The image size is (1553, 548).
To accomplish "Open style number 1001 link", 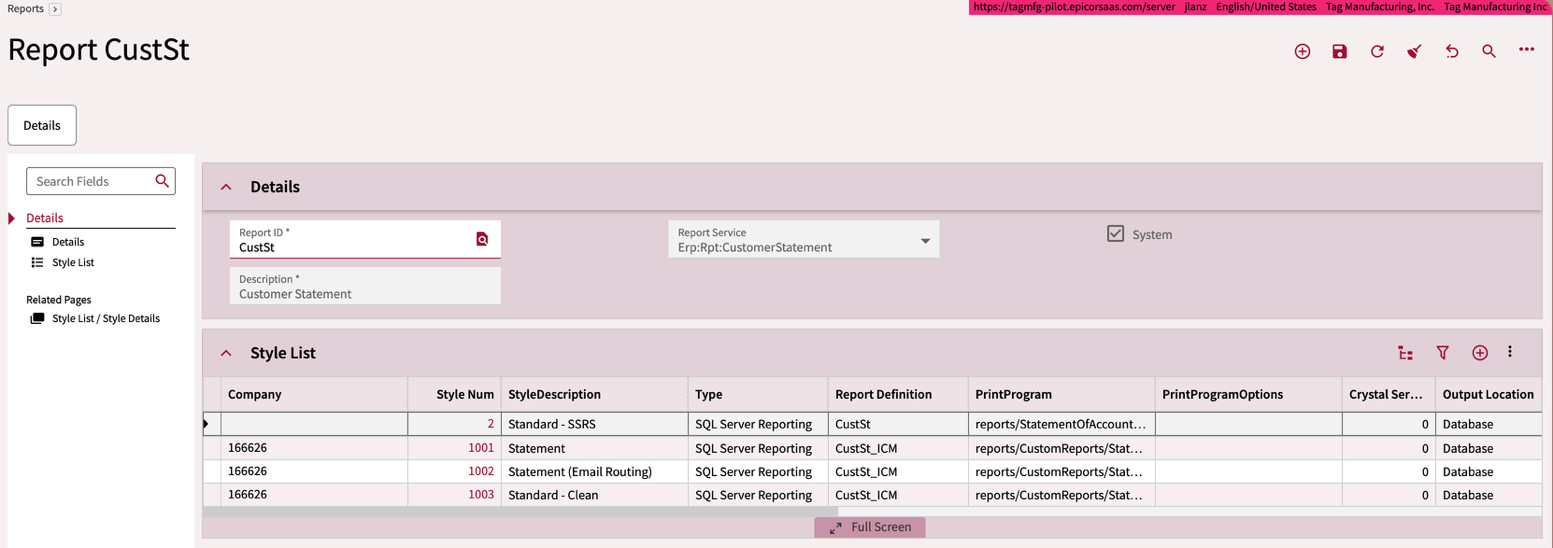I will [x=481, y=448].
